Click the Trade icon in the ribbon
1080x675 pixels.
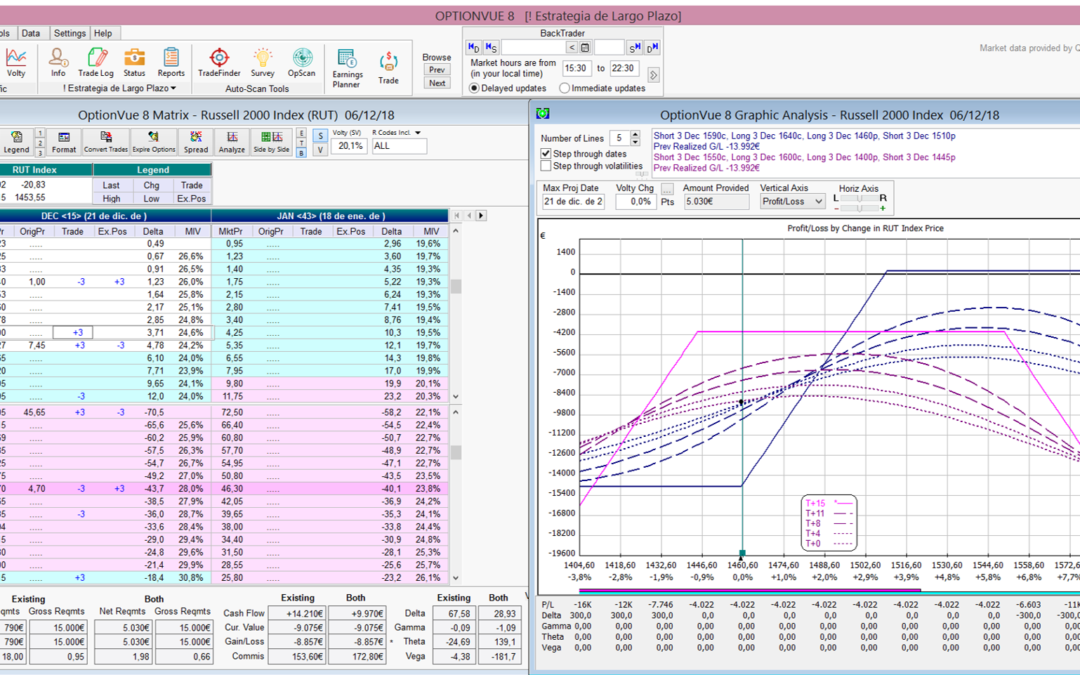(x=388, y=68)
